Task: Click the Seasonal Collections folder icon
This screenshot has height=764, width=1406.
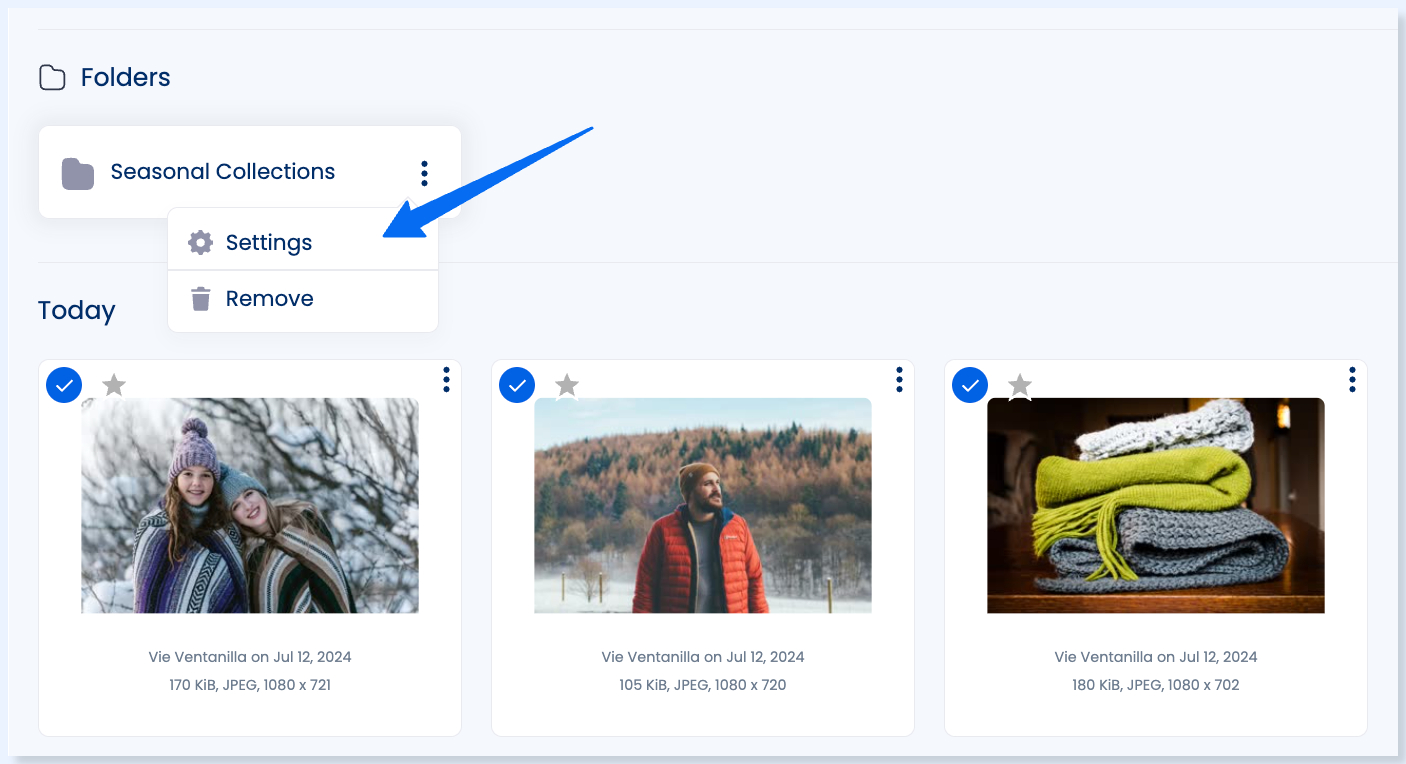Action: click(78, 174)
